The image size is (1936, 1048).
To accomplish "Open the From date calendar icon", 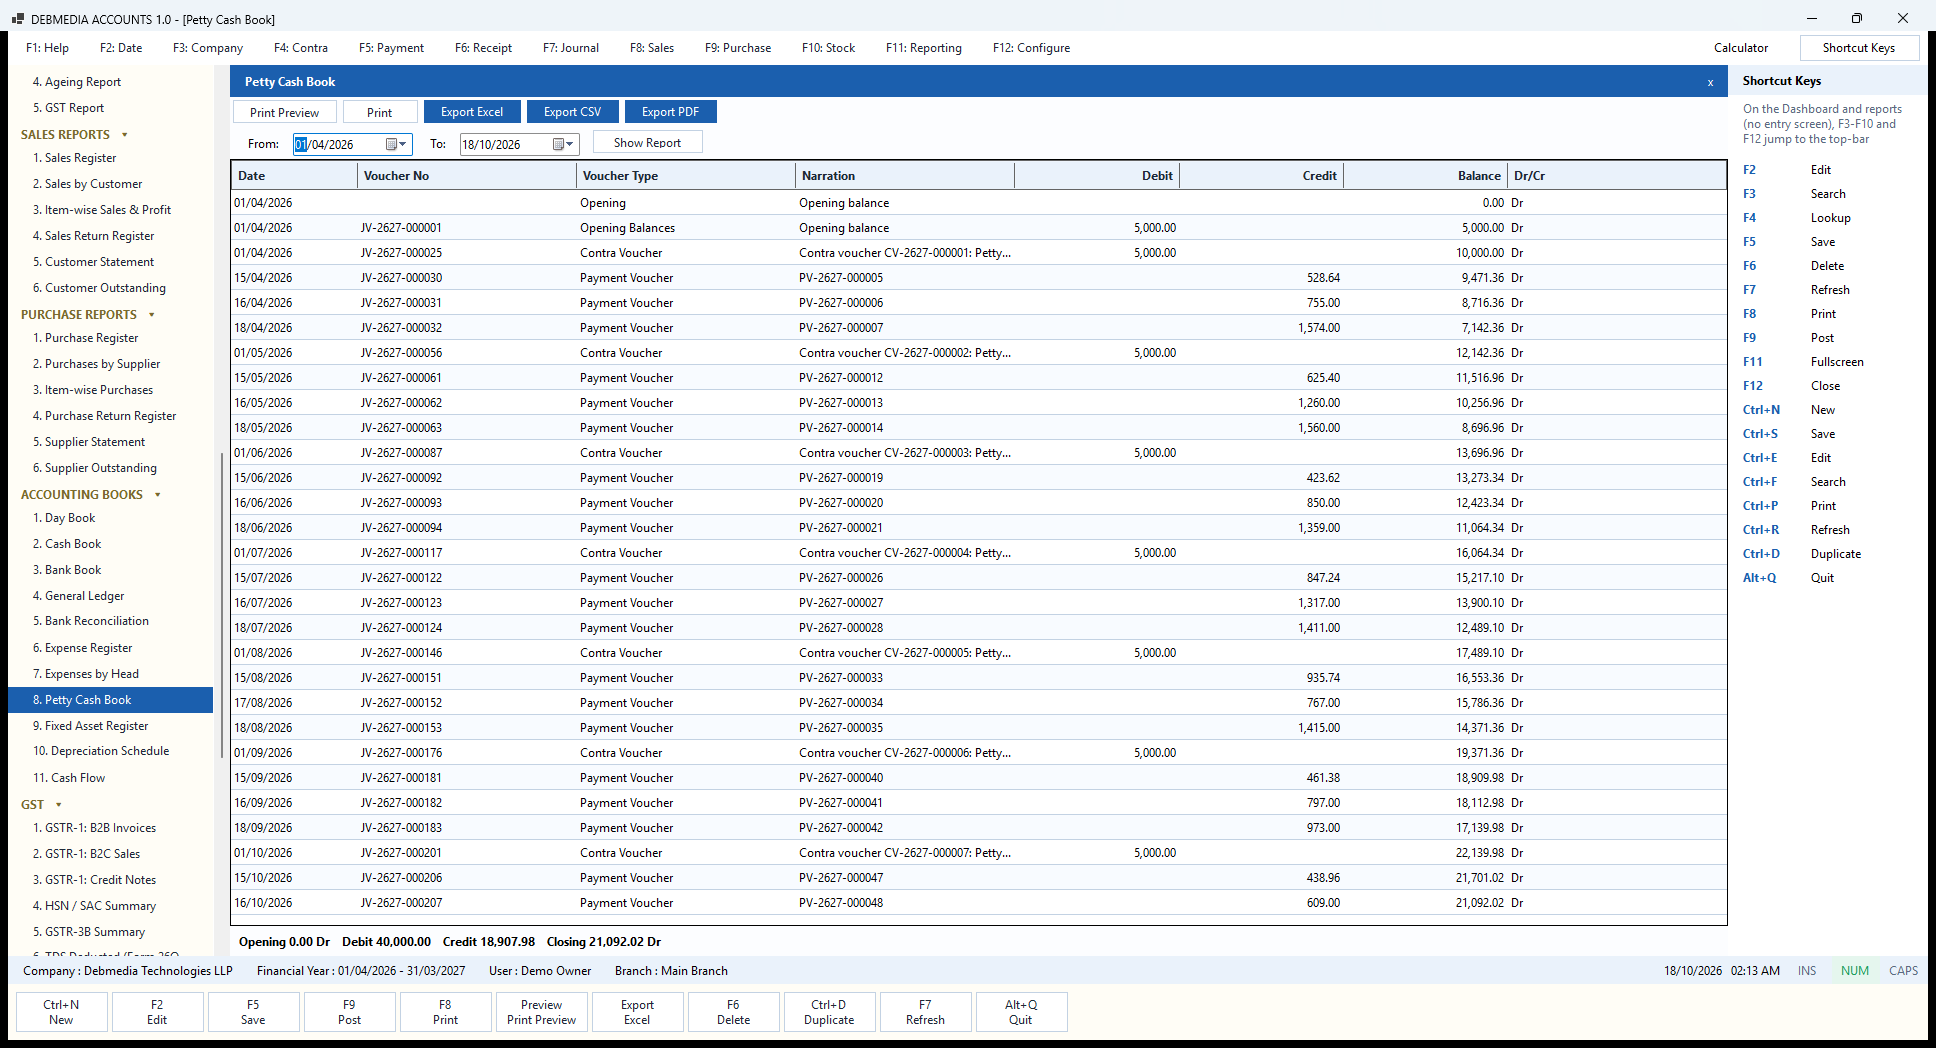I will click(x=391, y=144).
